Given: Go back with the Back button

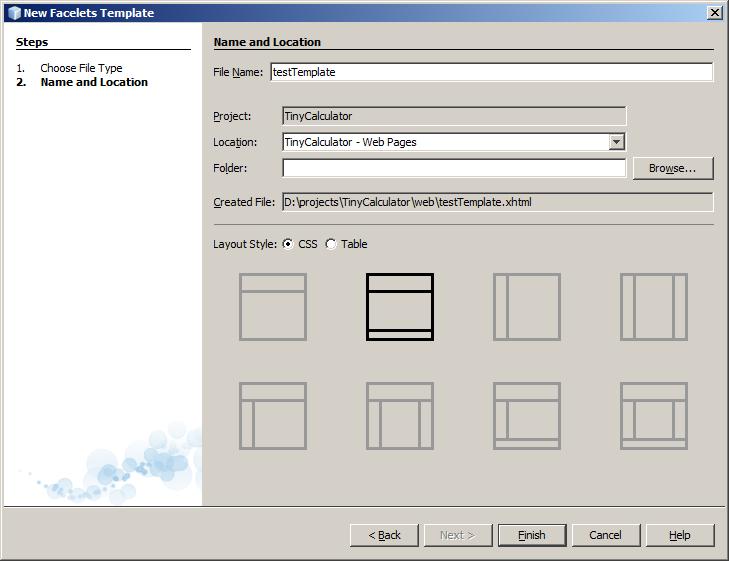Looking at the screenshot, I should 384,535.
